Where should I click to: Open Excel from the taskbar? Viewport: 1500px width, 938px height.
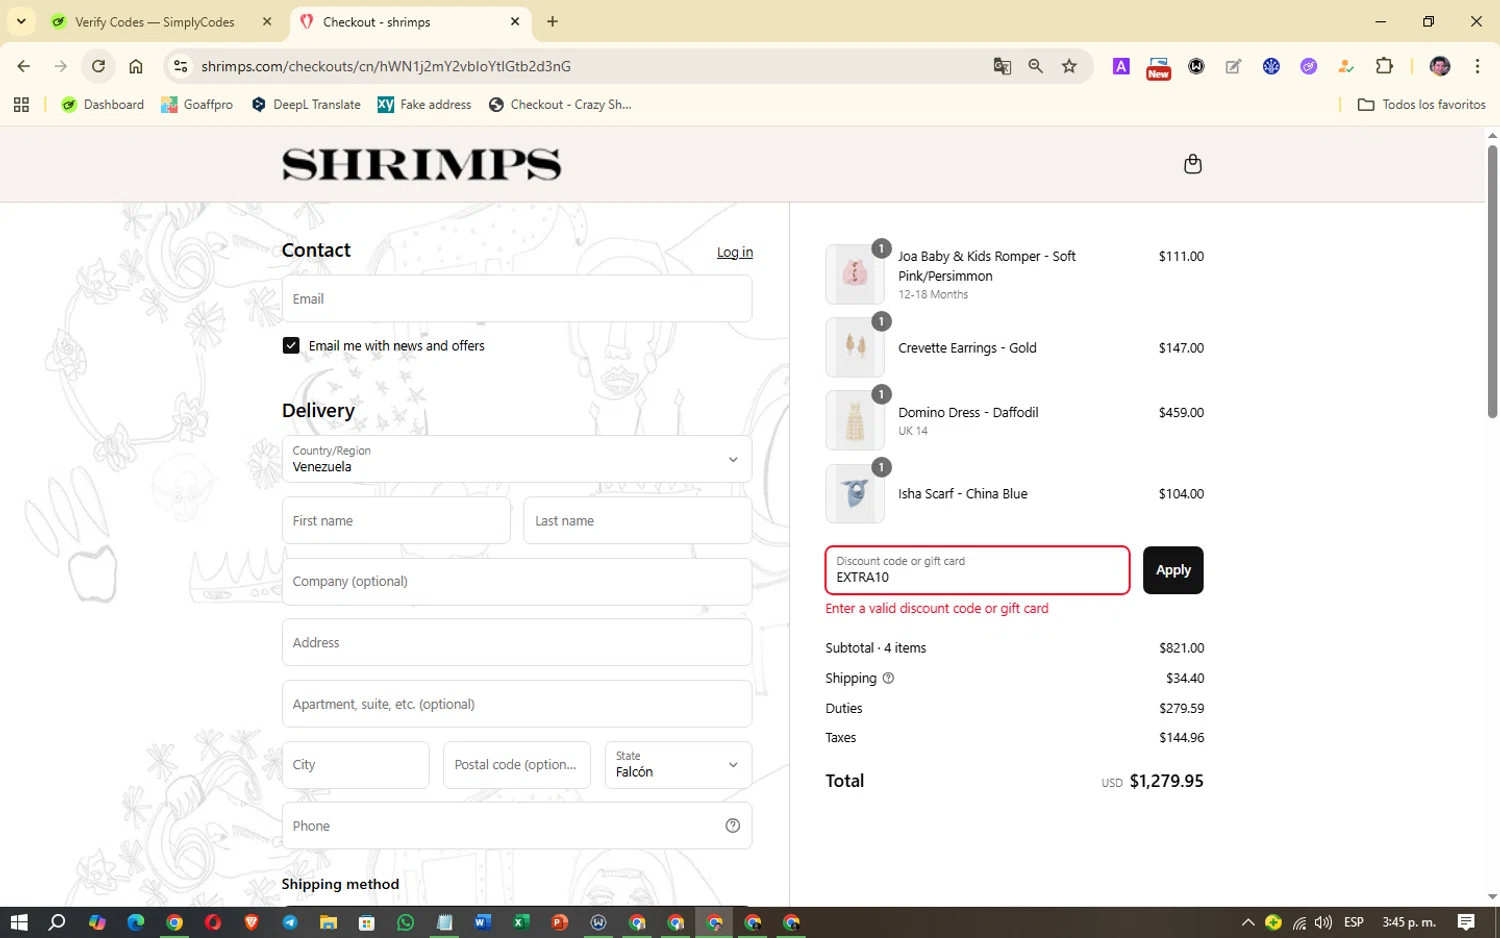tap(521, 922)
